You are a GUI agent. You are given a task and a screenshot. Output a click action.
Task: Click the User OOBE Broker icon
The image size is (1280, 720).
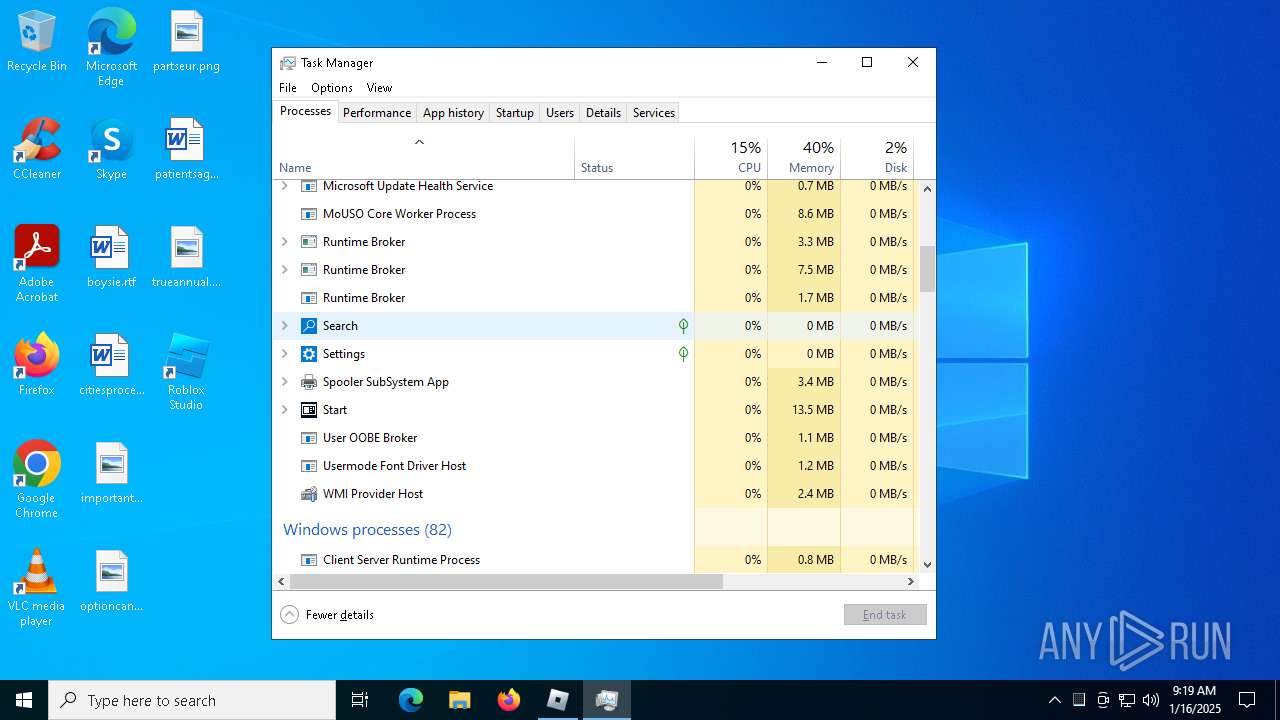[309, 438]
